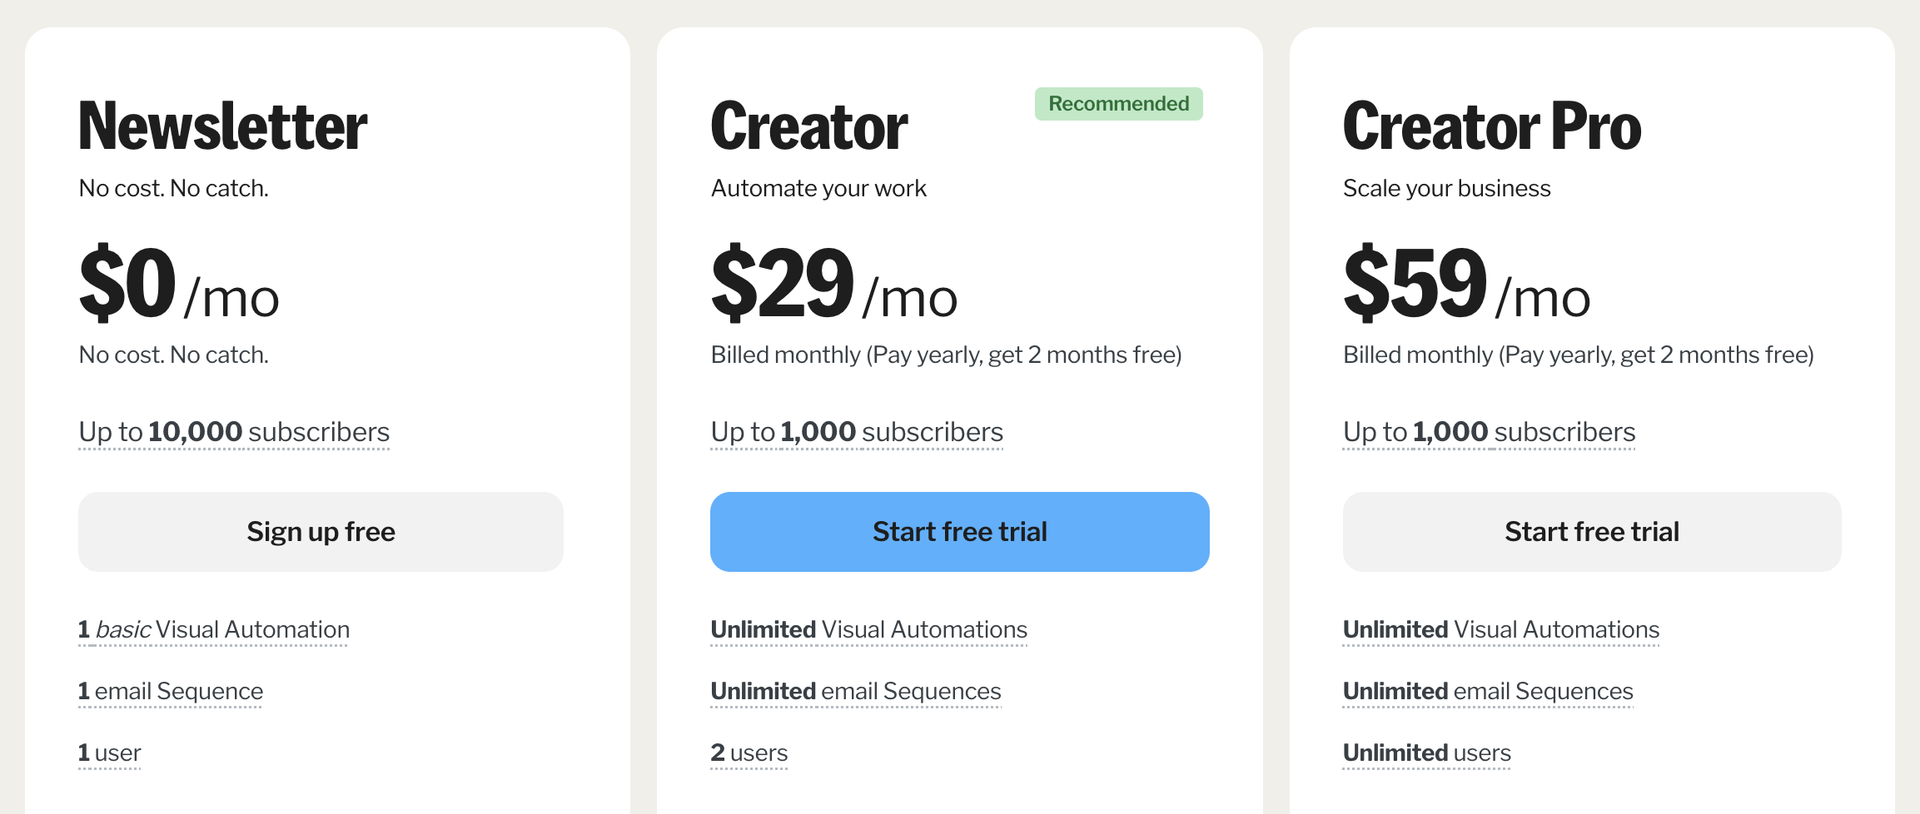Click the Newsletter plan heading
1920x814 pixels.
pos(223,127)
